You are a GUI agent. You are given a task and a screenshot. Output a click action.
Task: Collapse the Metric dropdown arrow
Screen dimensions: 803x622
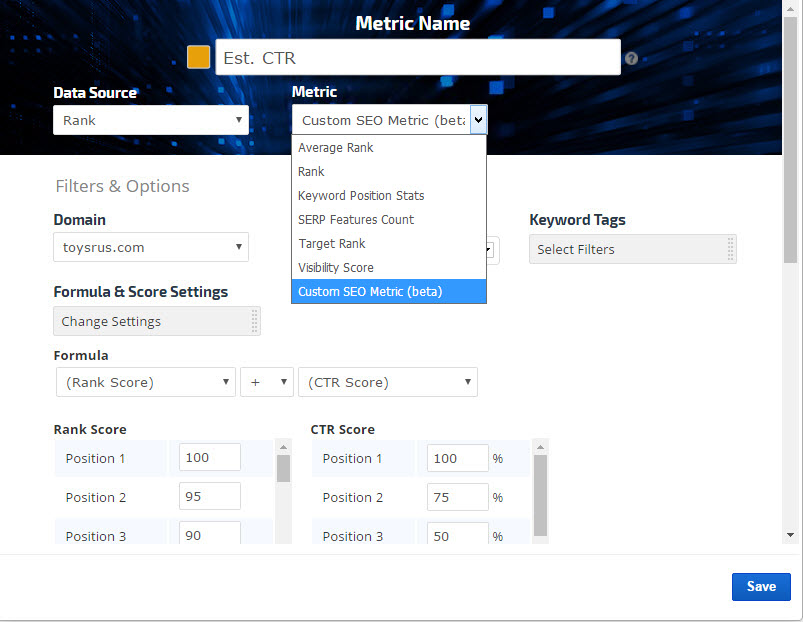[x=478, y=120]
